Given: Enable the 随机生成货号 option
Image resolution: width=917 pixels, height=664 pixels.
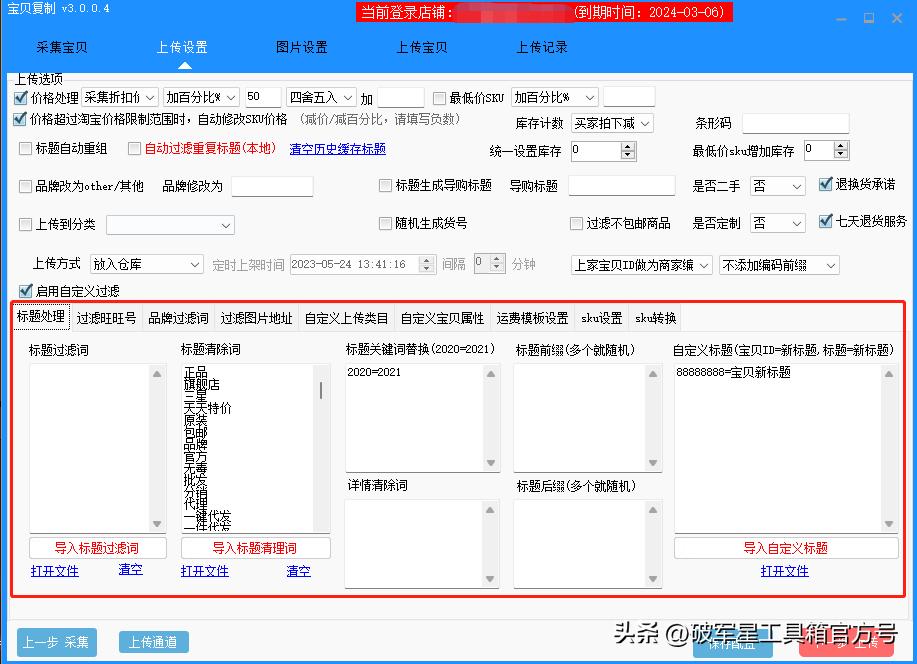Looking at the screenshot, I should pos(385,224).
